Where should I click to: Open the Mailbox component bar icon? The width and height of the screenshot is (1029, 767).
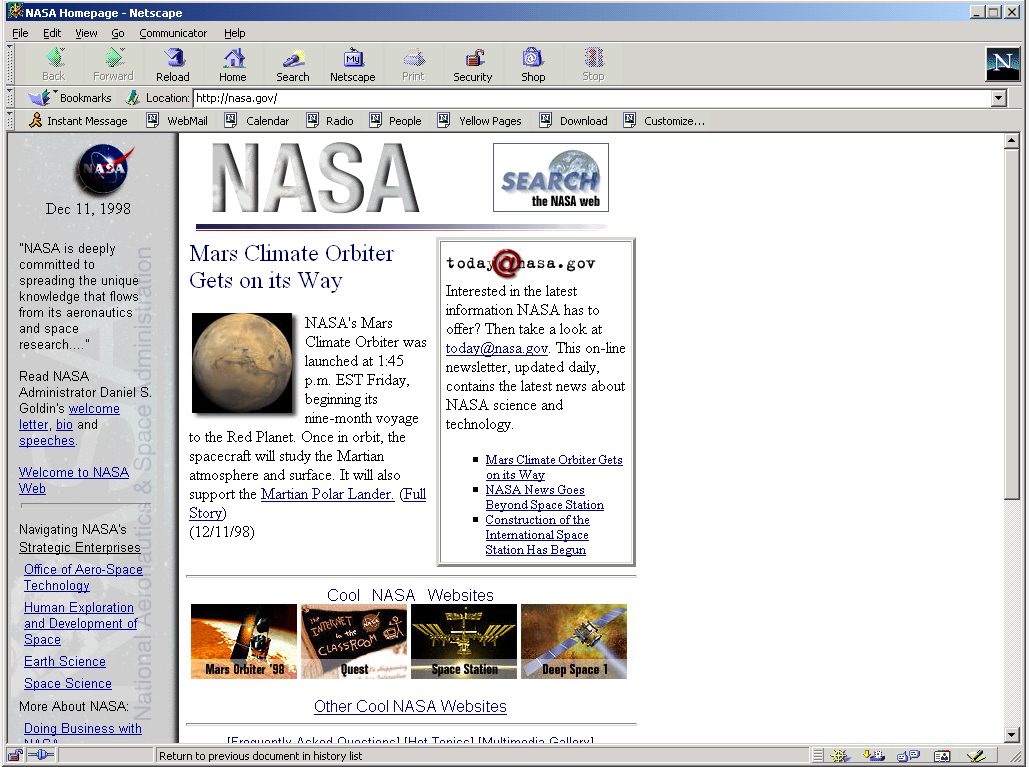pos(874,756)
